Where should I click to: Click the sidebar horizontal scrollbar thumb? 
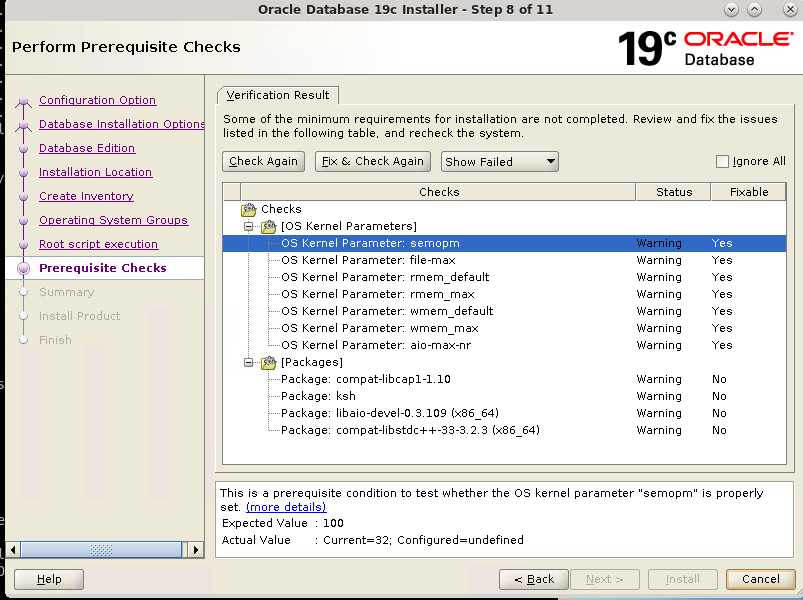coord(101,550)
